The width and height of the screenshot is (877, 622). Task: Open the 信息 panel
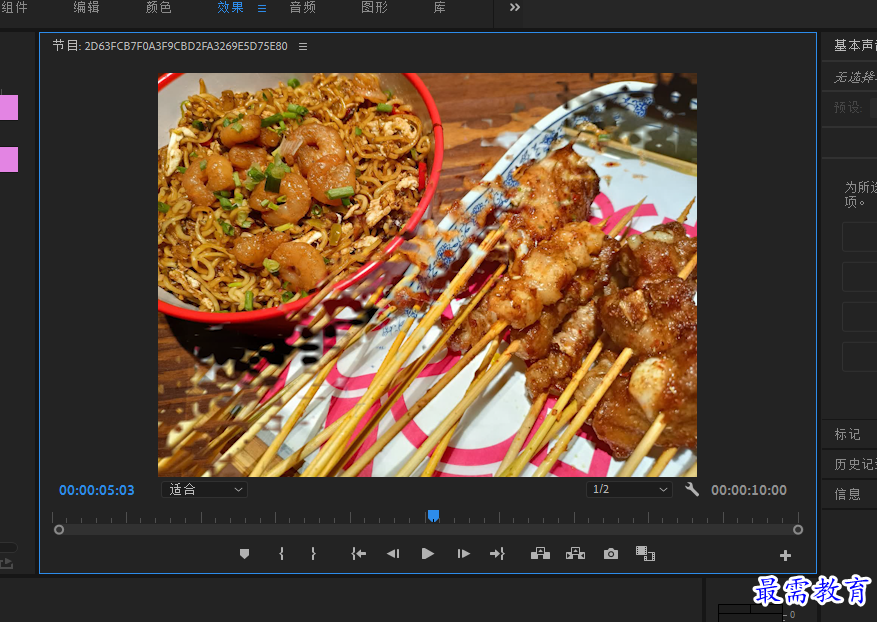[847, 494]
